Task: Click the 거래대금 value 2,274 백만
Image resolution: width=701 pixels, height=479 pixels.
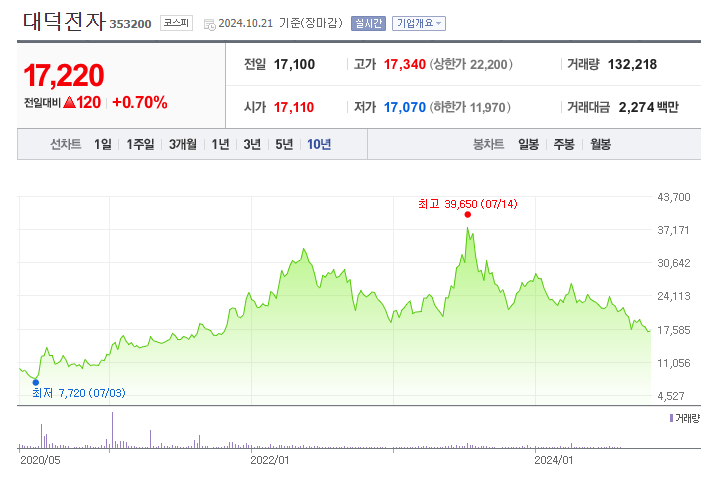Action: click(x=649, y=107)
